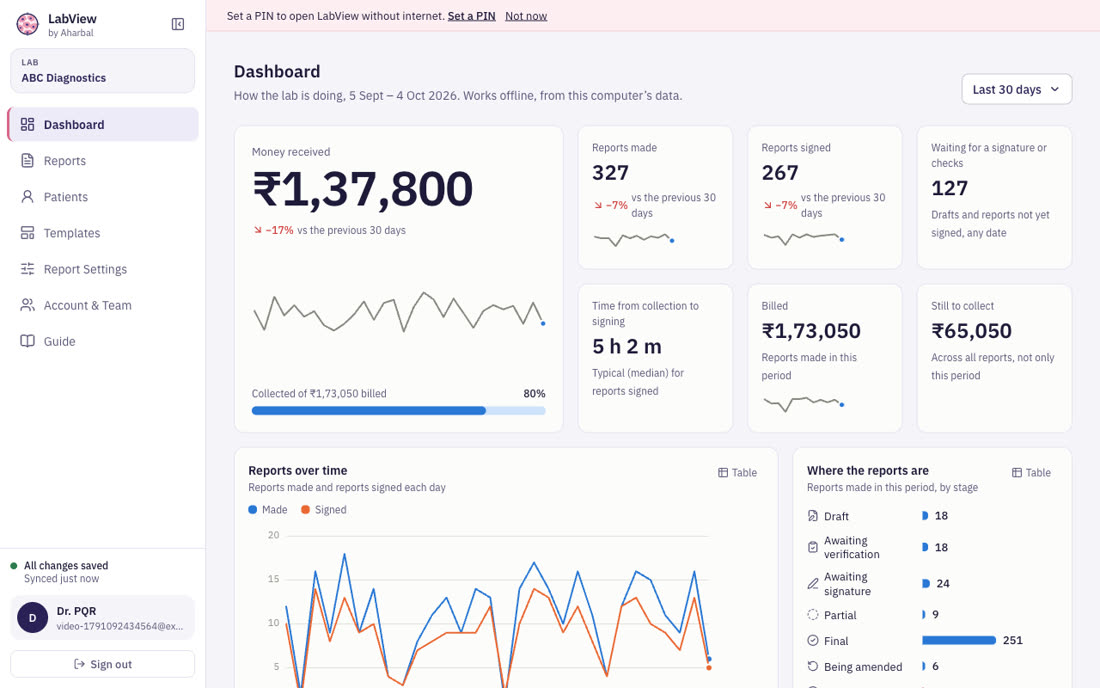Show Reports over time as Table

point(737,473)
